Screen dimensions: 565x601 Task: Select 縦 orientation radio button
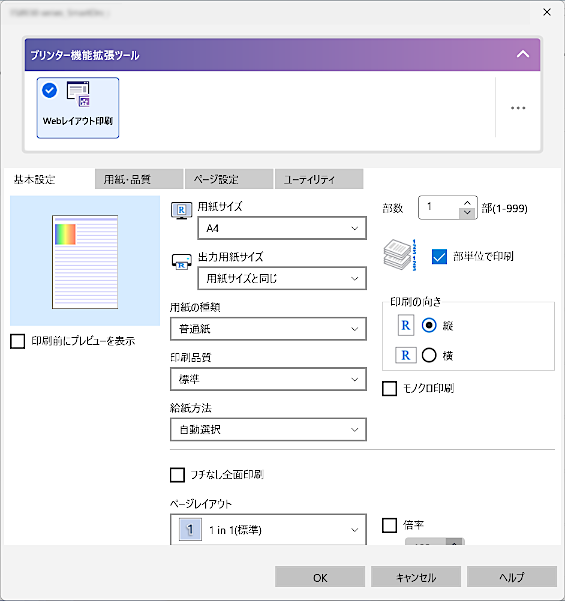(x=429, y=325)
